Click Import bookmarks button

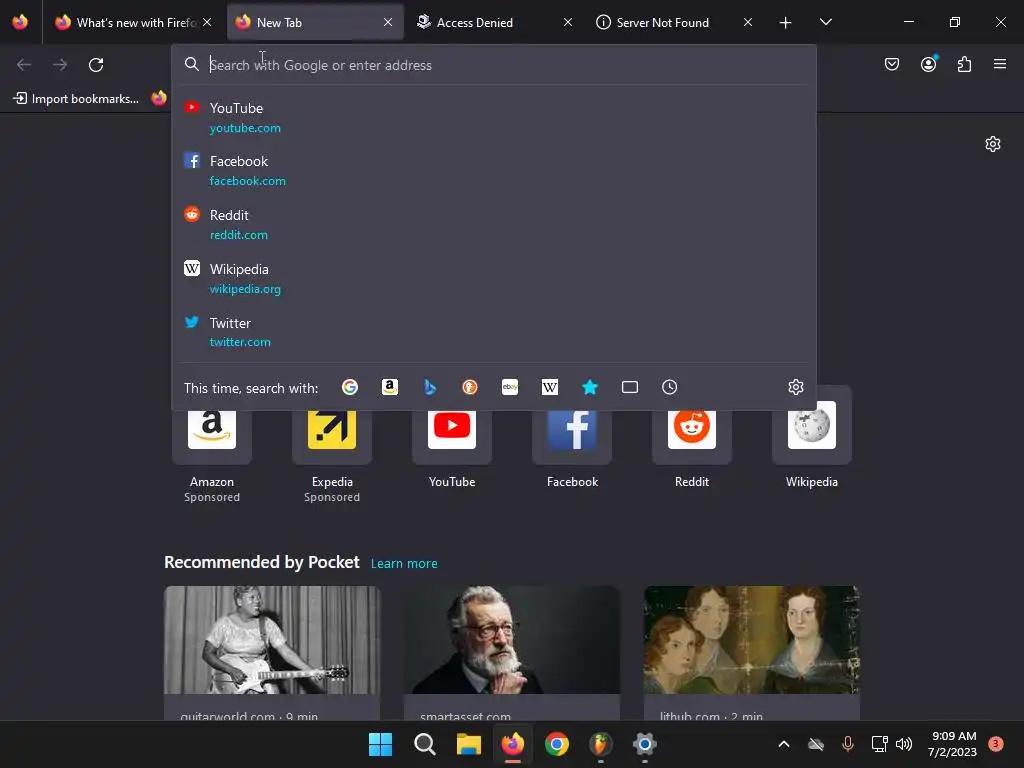[x=76, y=99]
